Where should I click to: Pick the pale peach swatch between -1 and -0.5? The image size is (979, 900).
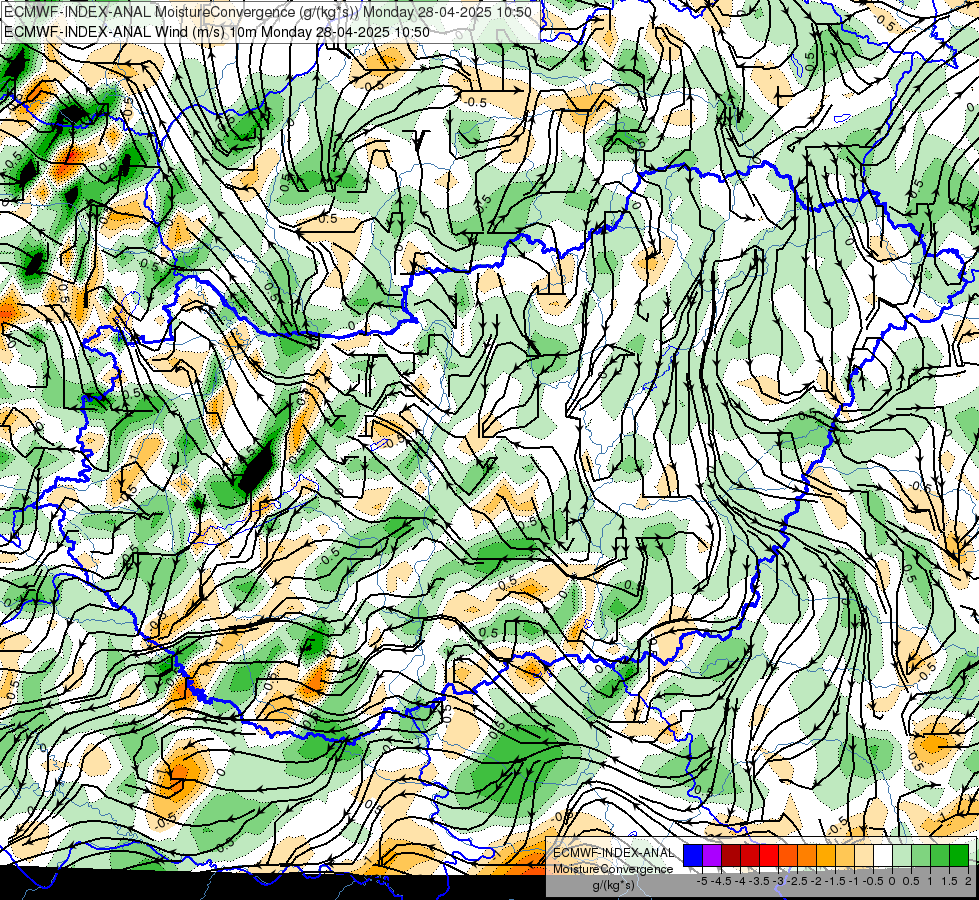[864, 856]
